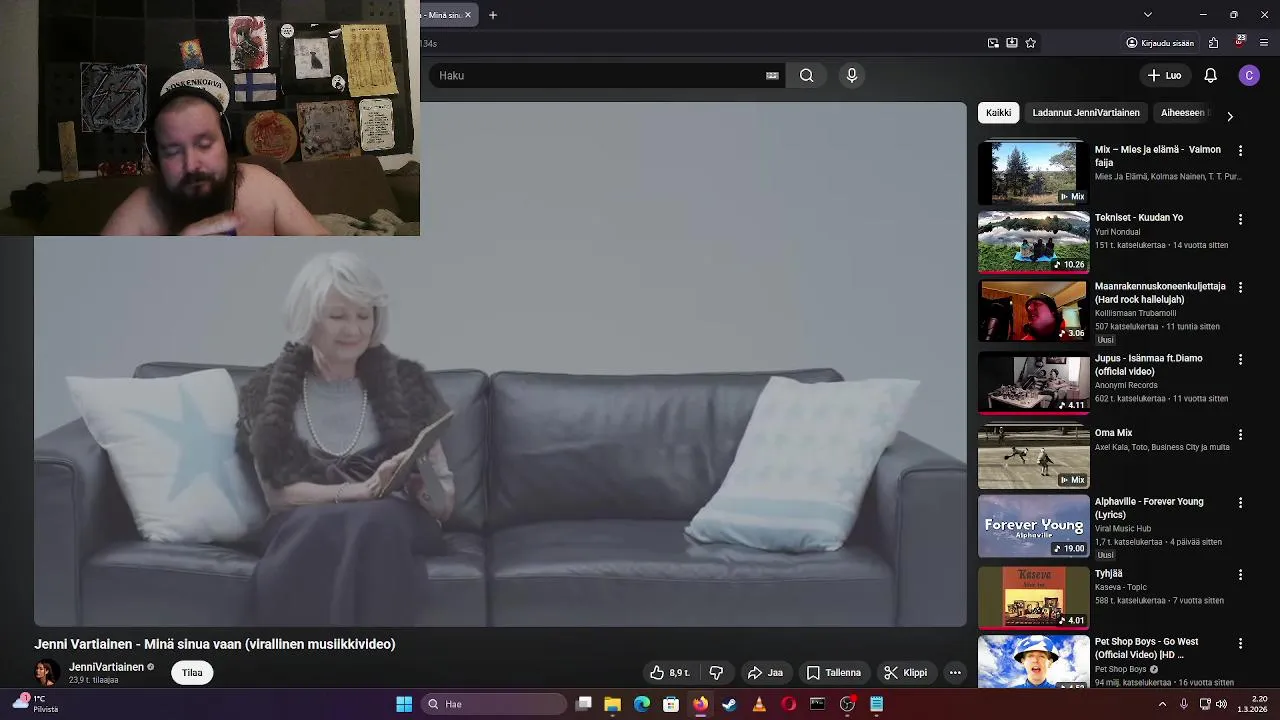The image size is (1280, 720).
Task: List all tabs with the dropdown chevron
Action: click(1148, 15)
